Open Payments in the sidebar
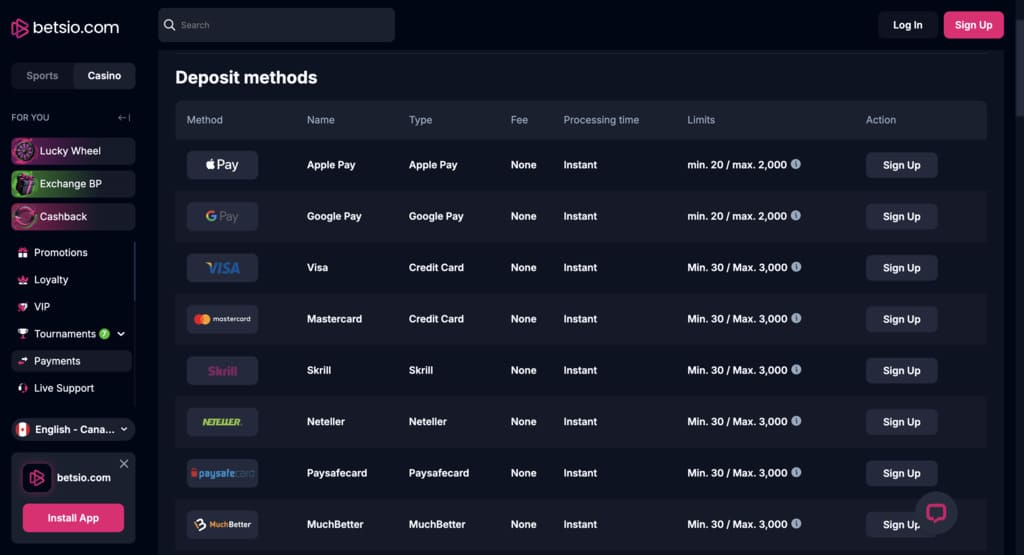Screen dimensions: 1024x555 [72, 361]
